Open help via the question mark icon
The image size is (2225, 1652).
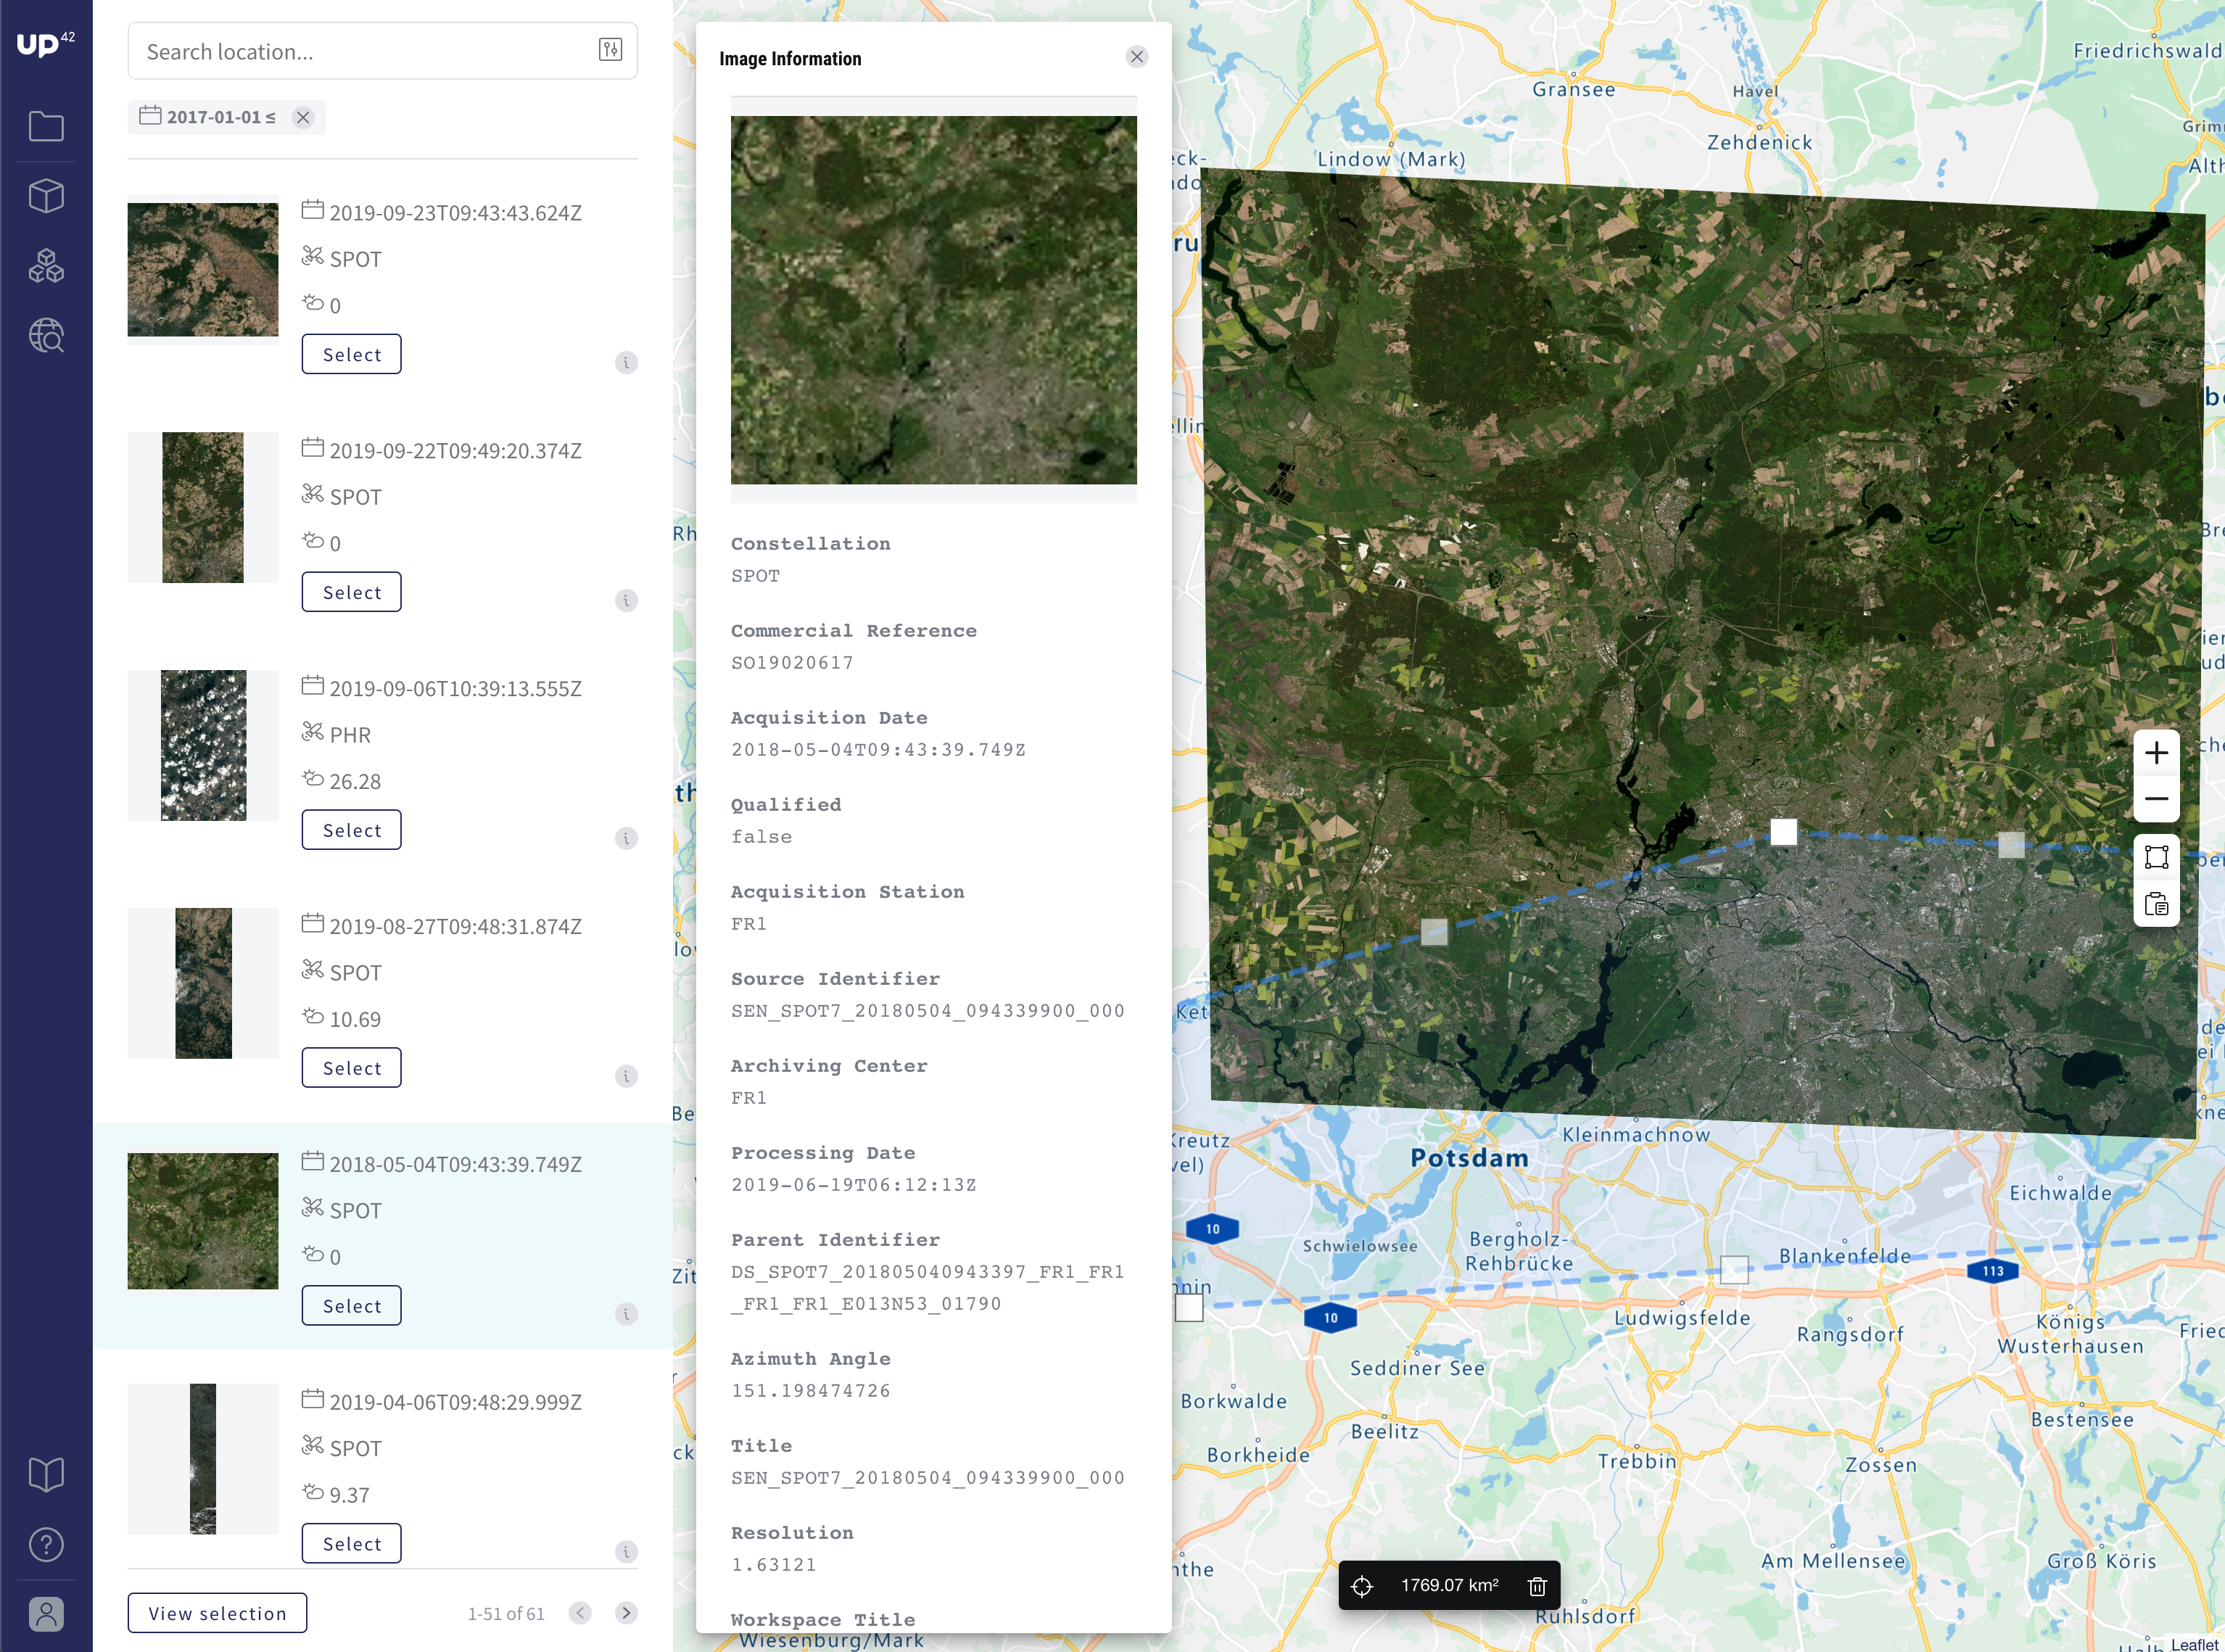[x=46, y=1544]
